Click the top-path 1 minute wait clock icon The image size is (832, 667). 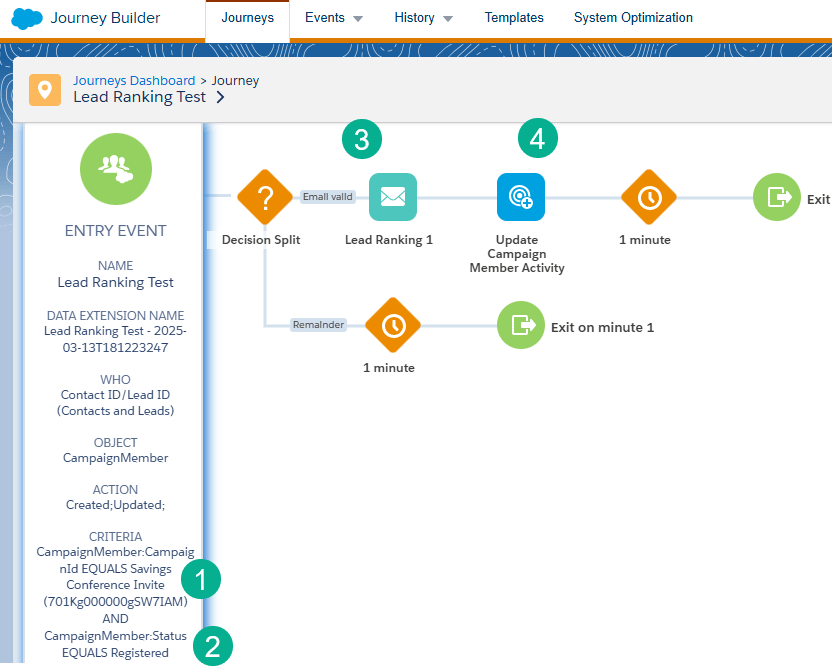click(649, 197)
